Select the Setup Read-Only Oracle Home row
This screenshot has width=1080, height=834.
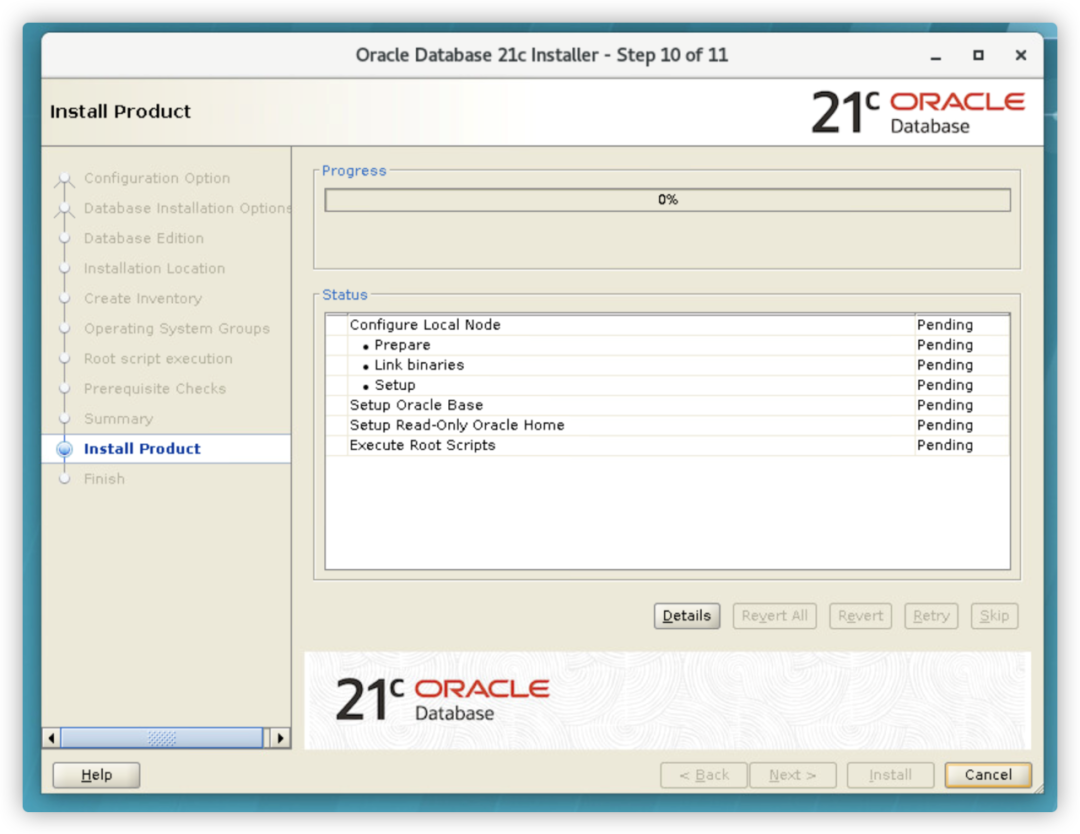[x=667, y=425]
